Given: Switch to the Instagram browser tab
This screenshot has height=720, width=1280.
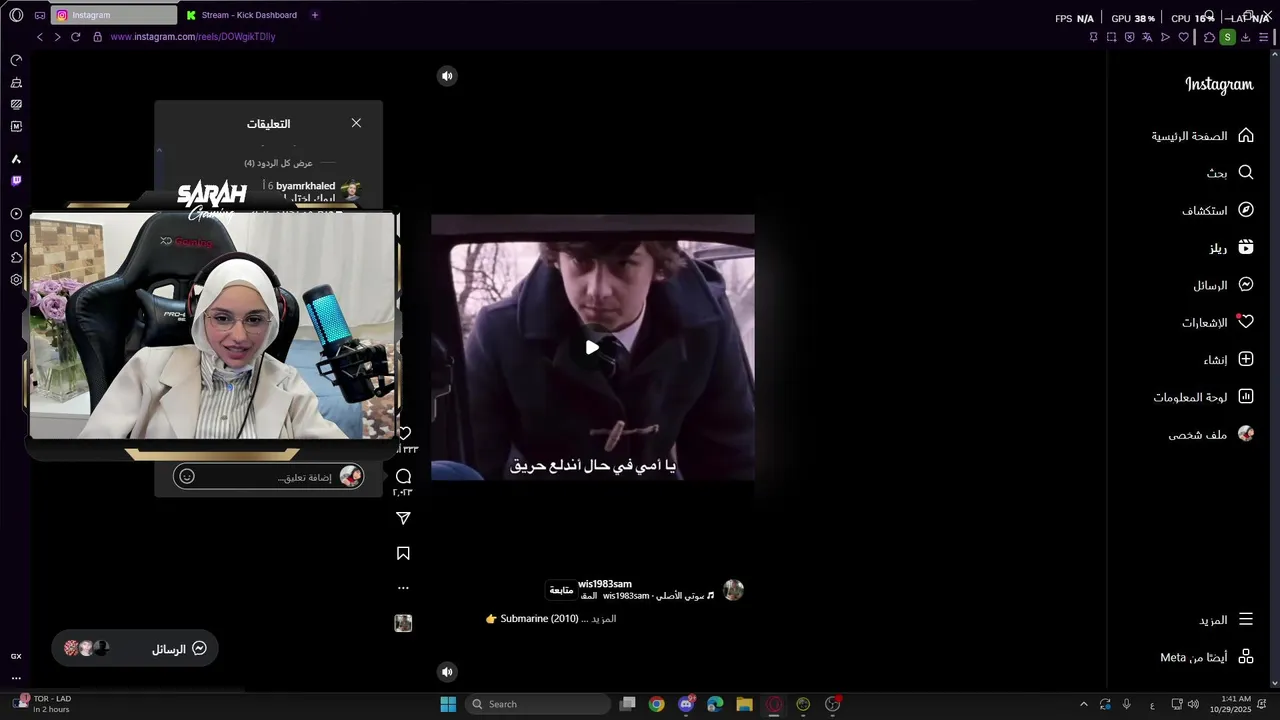Looking at the screenshot, I should point(114,15).
